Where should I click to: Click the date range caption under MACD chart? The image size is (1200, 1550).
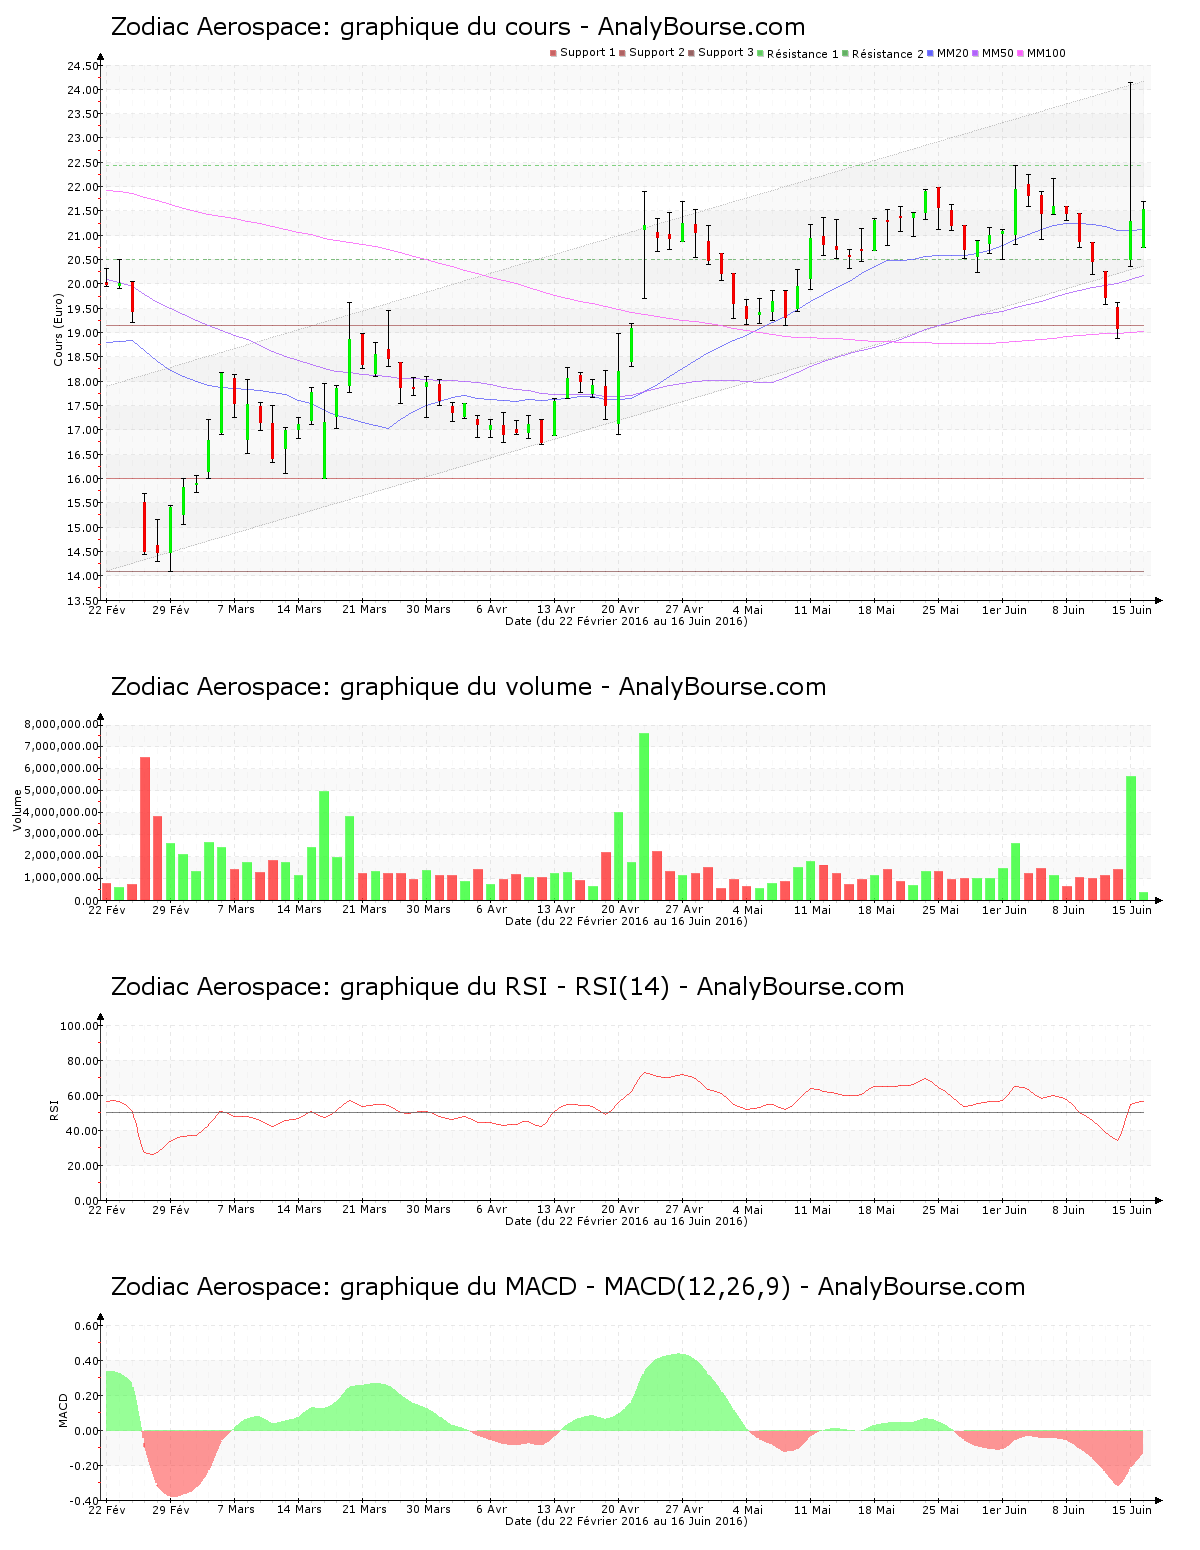tap(626, 1521)
